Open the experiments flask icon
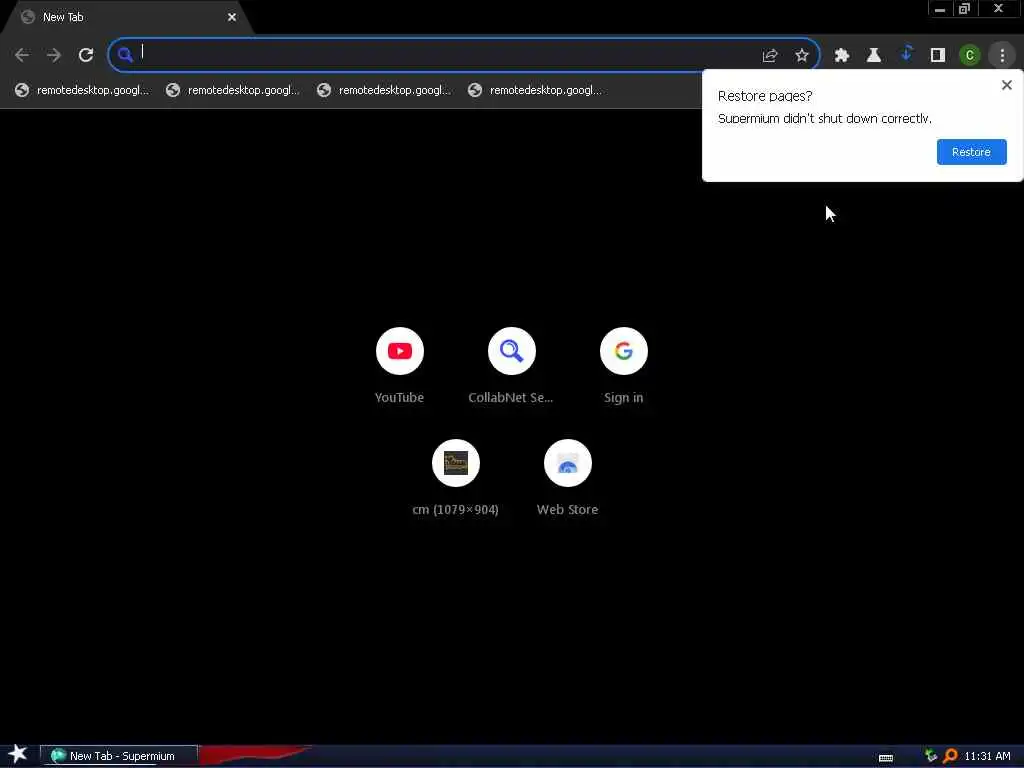 click(x=874, y=56)
